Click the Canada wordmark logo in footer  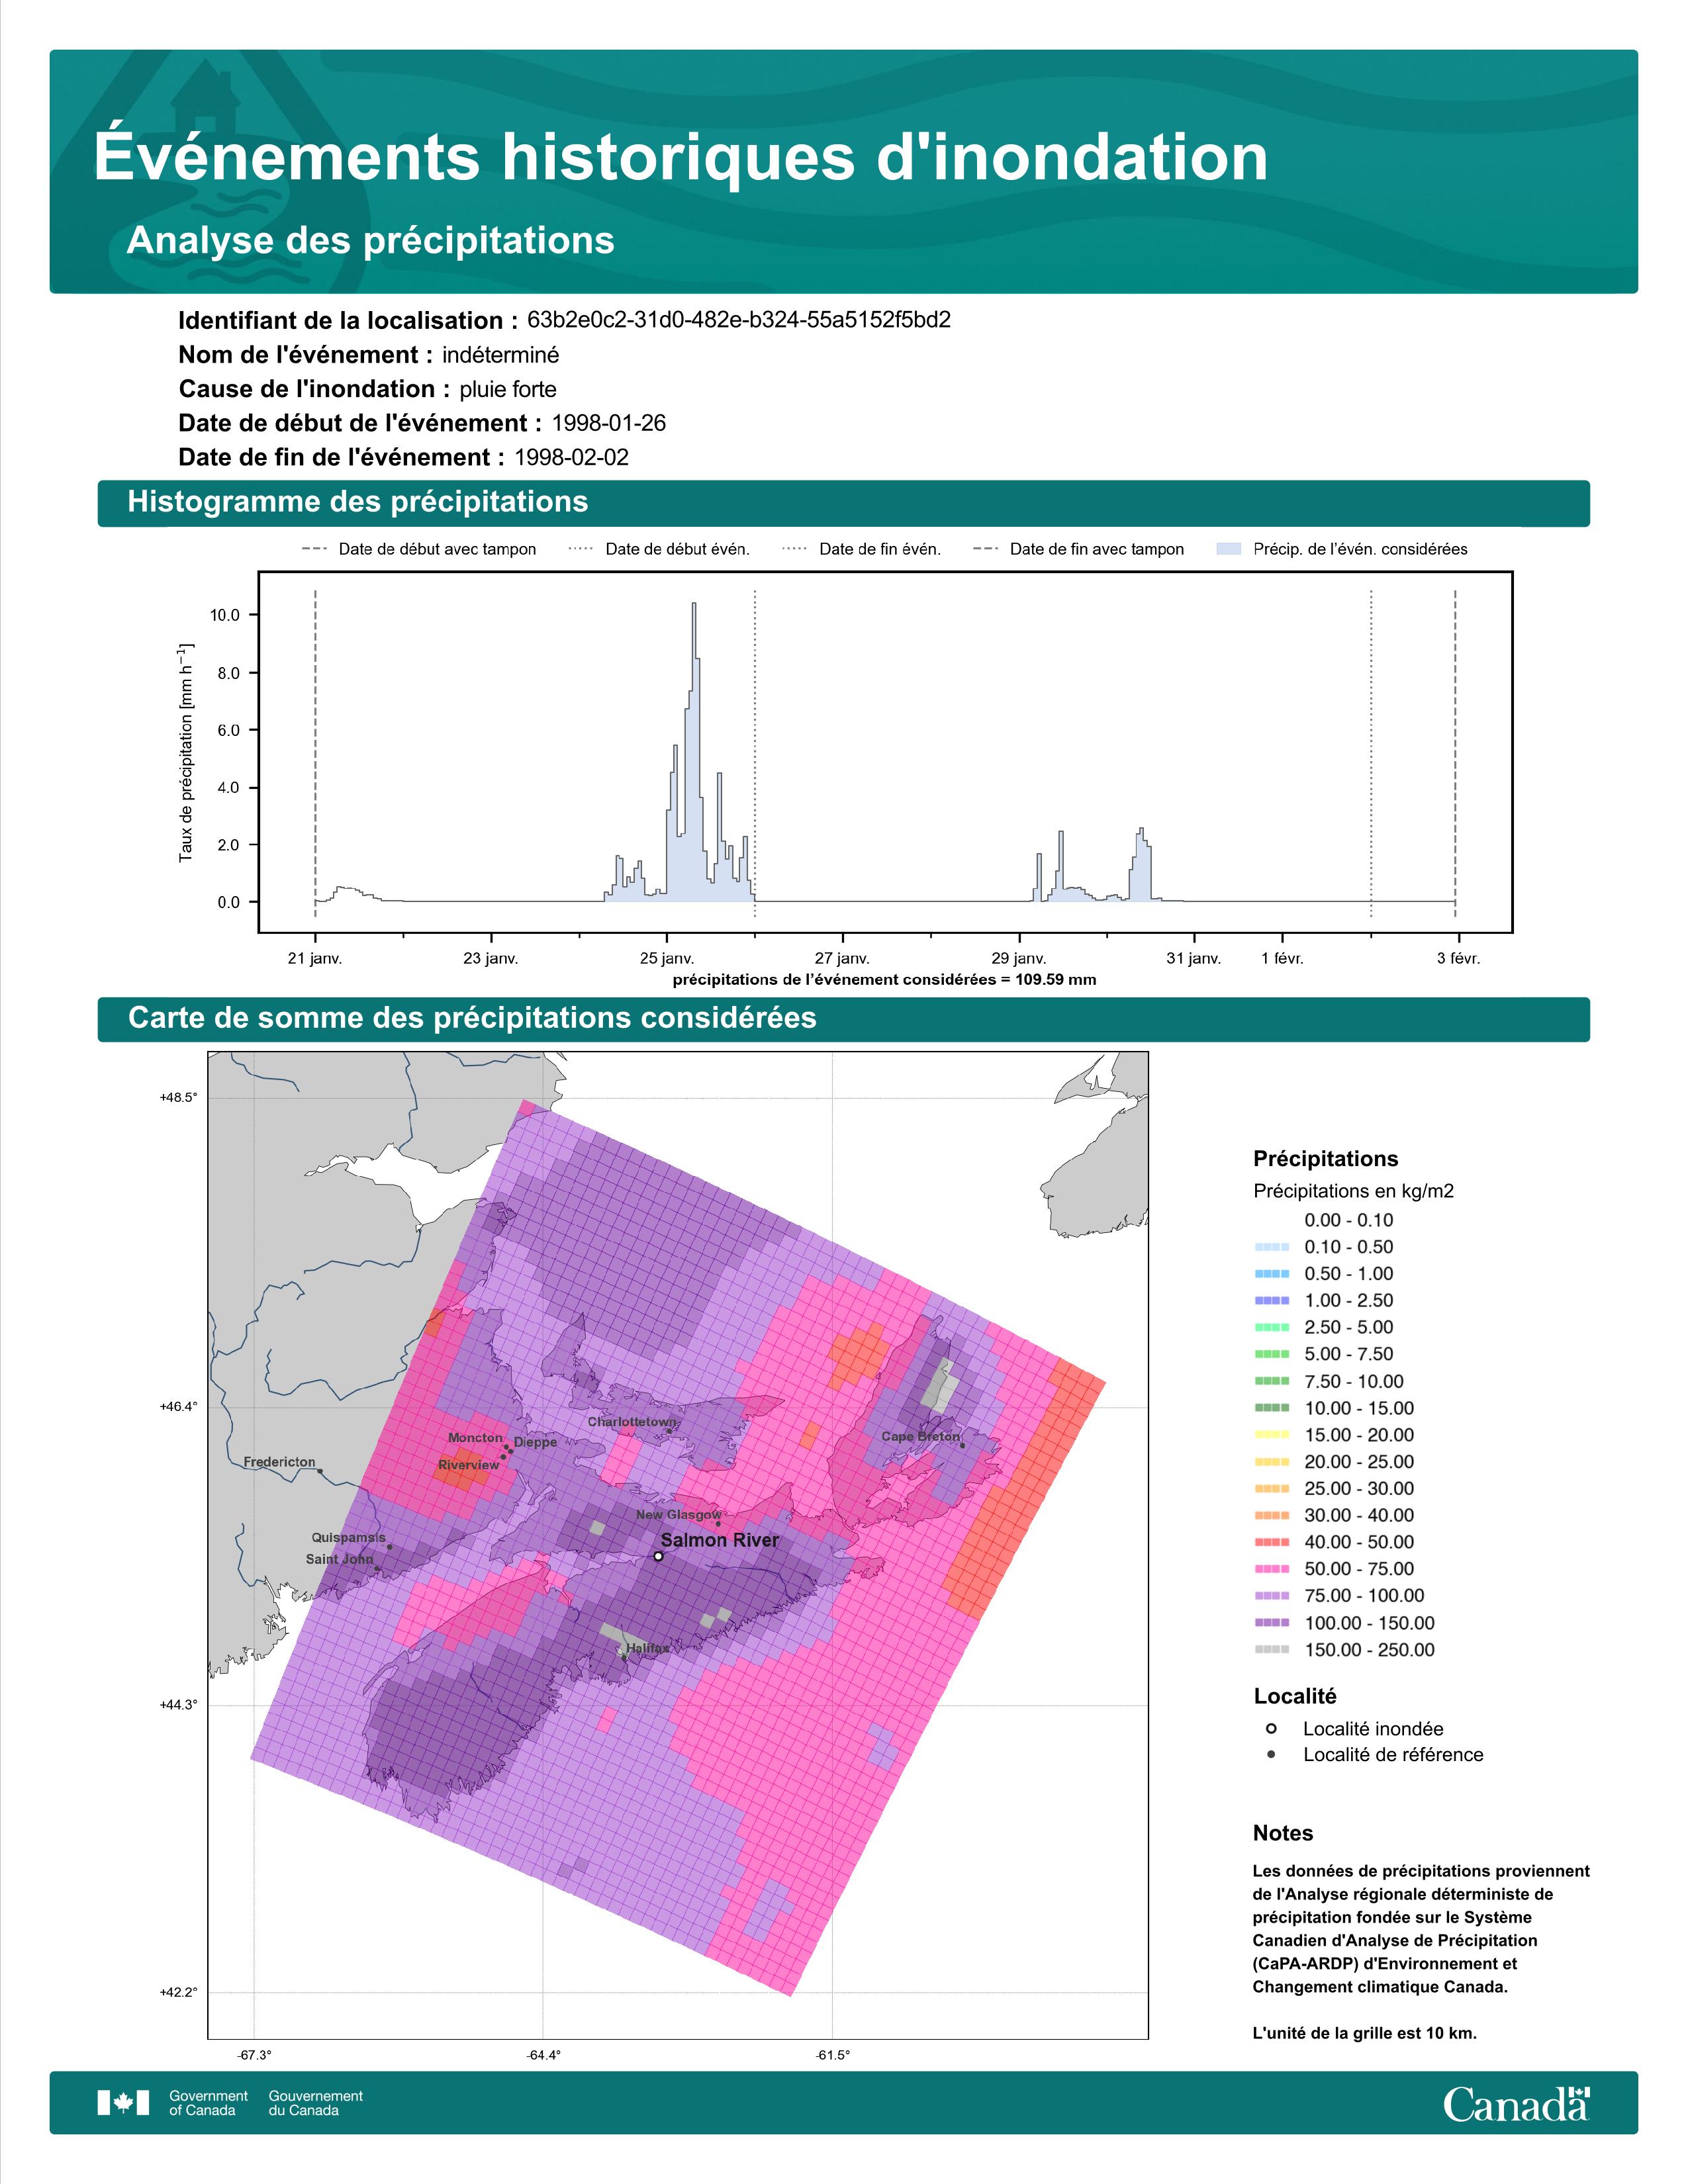coord(1516,2103)
